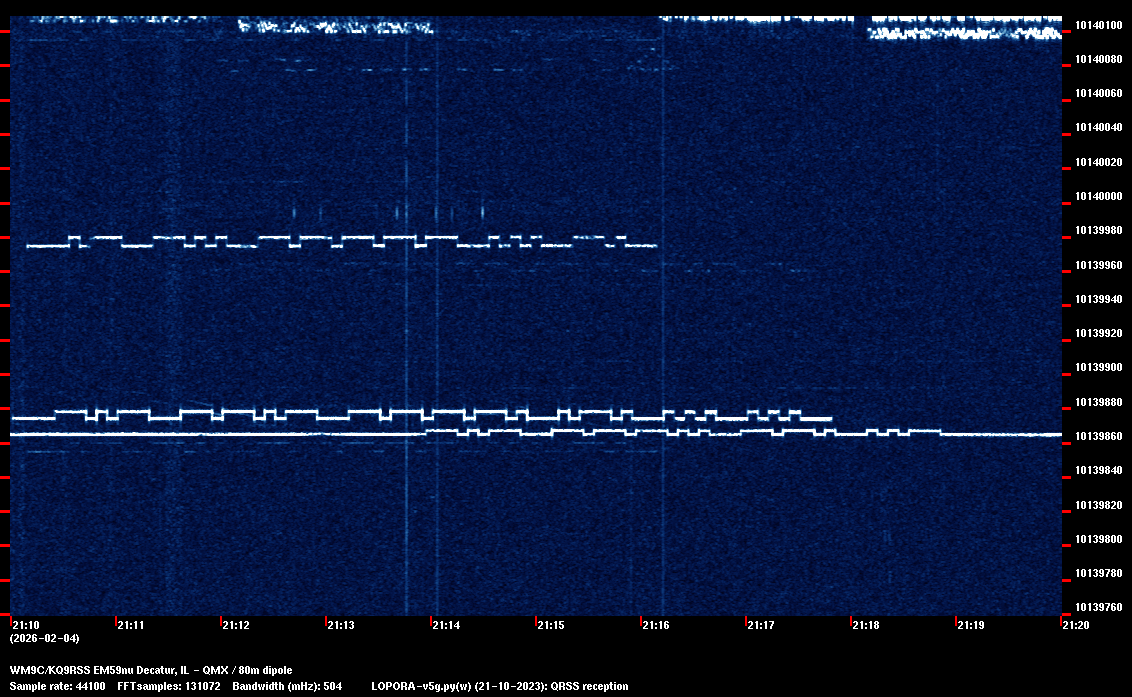Click the 10140100 frequency label
The height and width of the screenshot is (697, 1132).
[x=1098, y=25]
